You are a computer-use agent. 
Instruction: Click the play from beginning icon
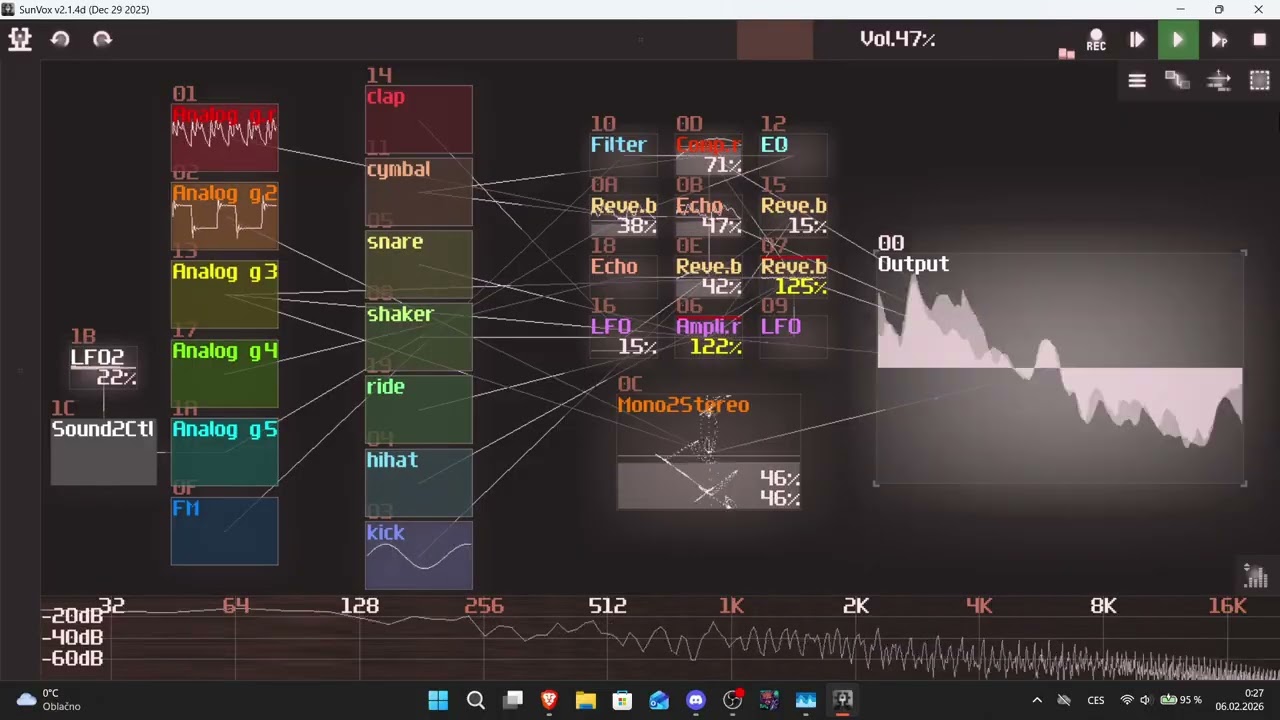click(x=1137, y=40)
